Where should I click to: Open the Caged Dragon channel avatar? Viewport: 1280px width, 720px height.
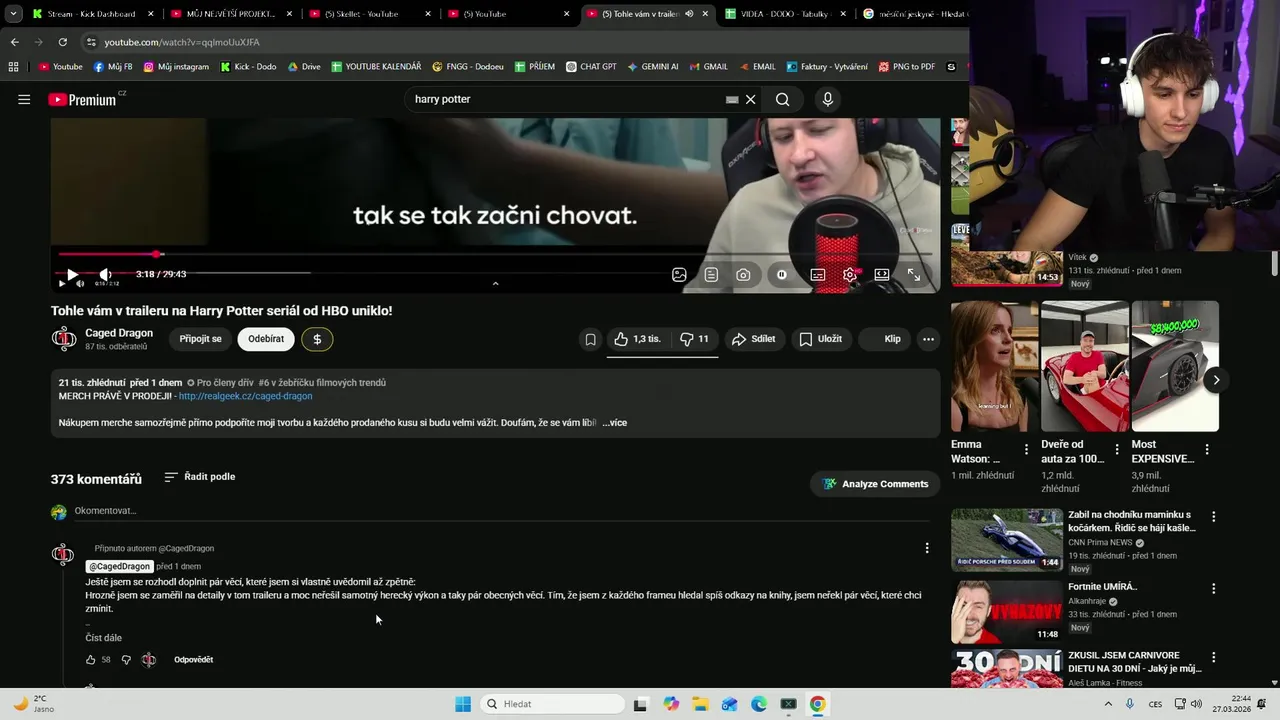64,339
